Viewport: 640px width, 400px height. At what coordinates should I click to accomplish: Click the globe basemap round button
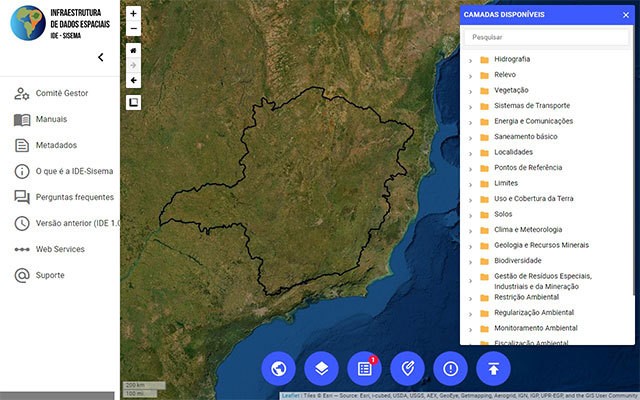coord(279,368)
